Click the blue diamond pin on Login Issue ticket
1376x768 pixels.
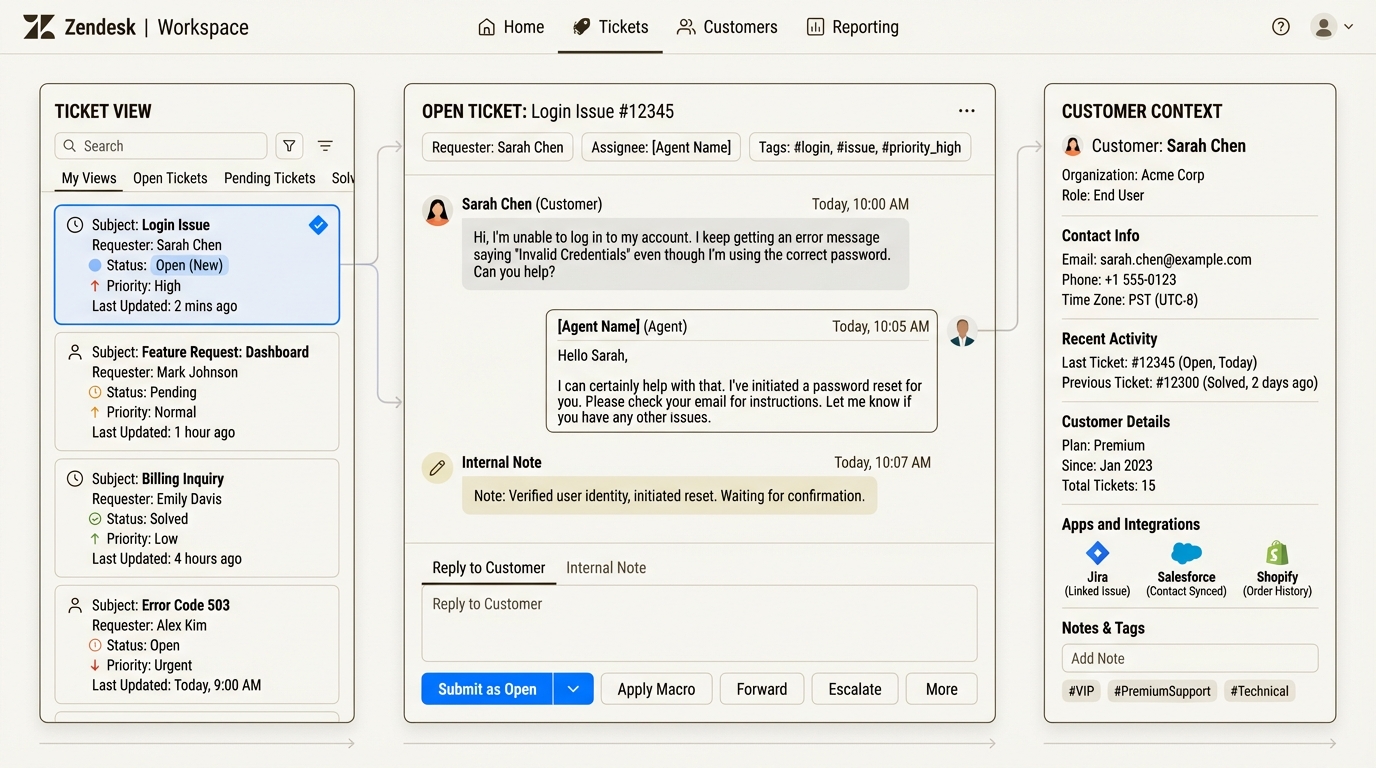(318, 225)
